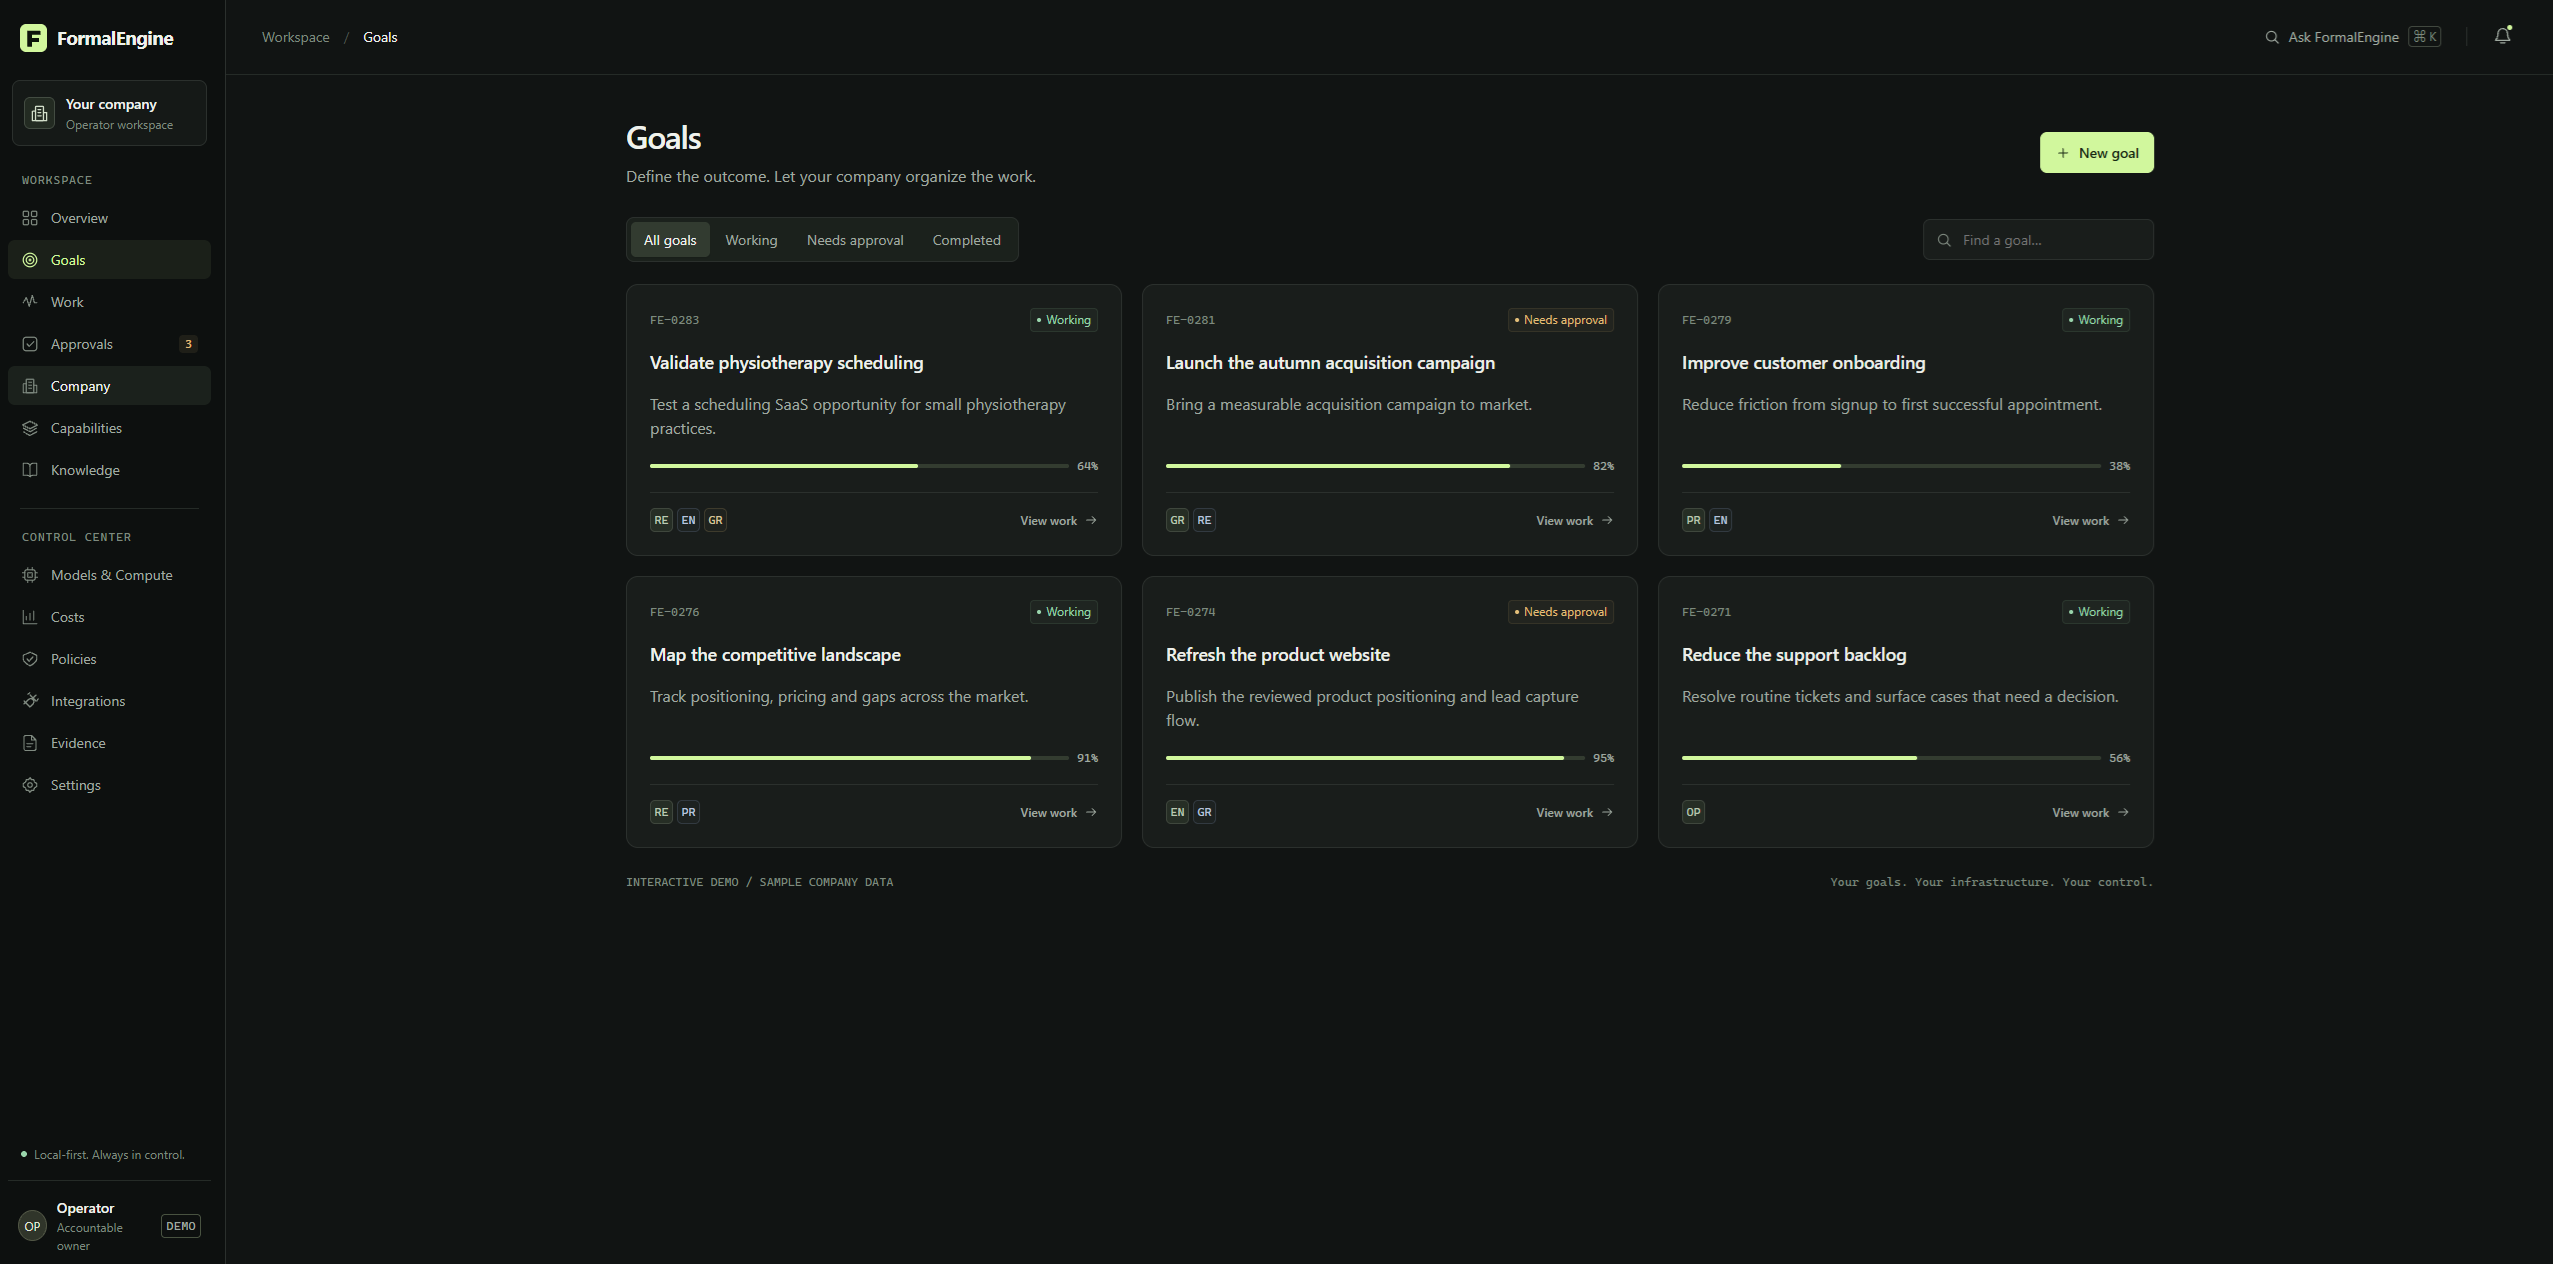The image size is (2553, 1264).
Task: Click the 95% progress bar on FE-0274
Action: click(1375, 758)
